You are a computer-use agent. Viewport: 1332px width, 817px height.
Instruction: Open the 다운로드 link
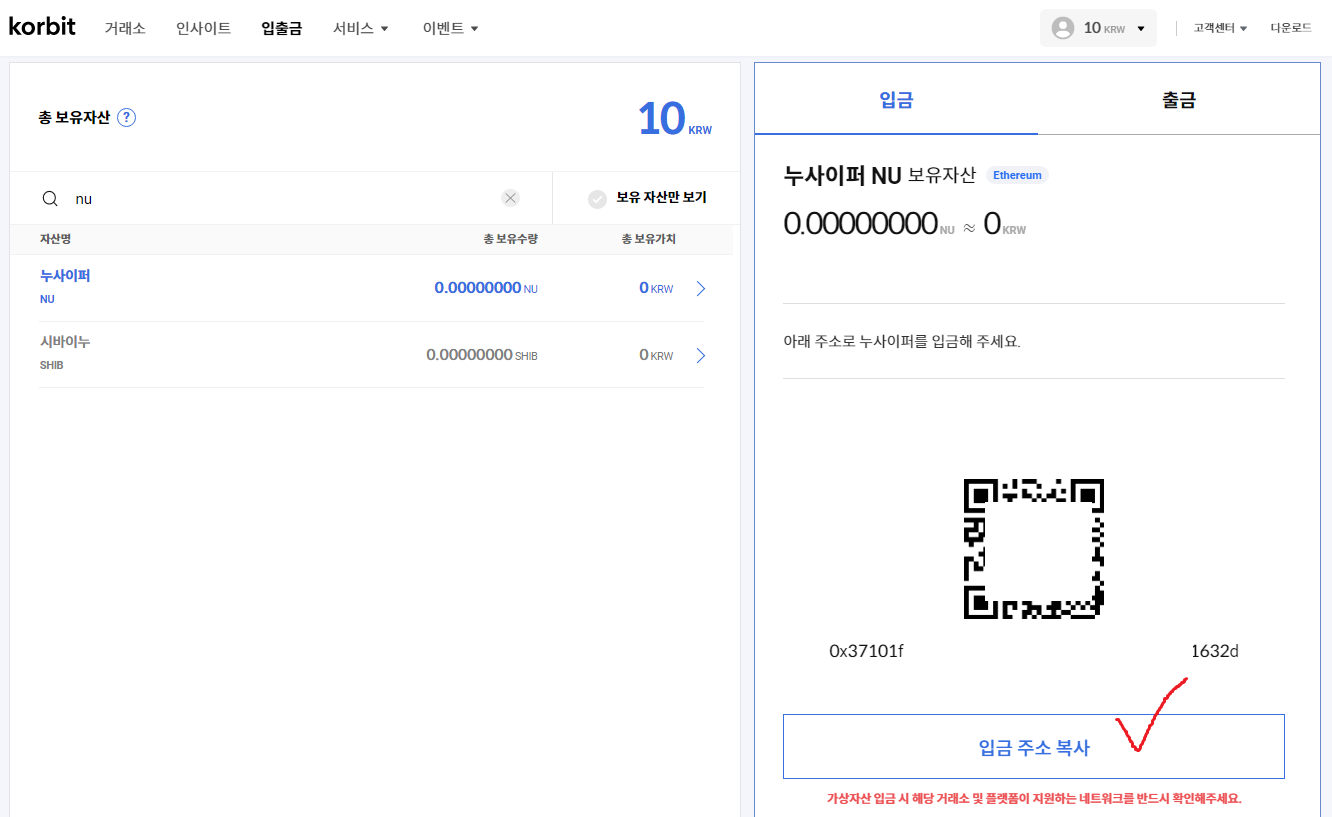click(1291, 28)
